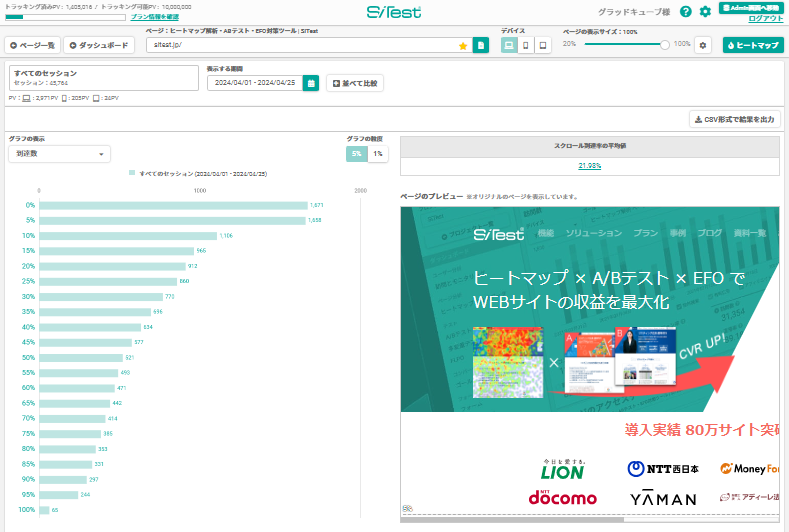Click the 21.98% scroll average link
This screenshot has height=532, width=789.
point(590,166)
